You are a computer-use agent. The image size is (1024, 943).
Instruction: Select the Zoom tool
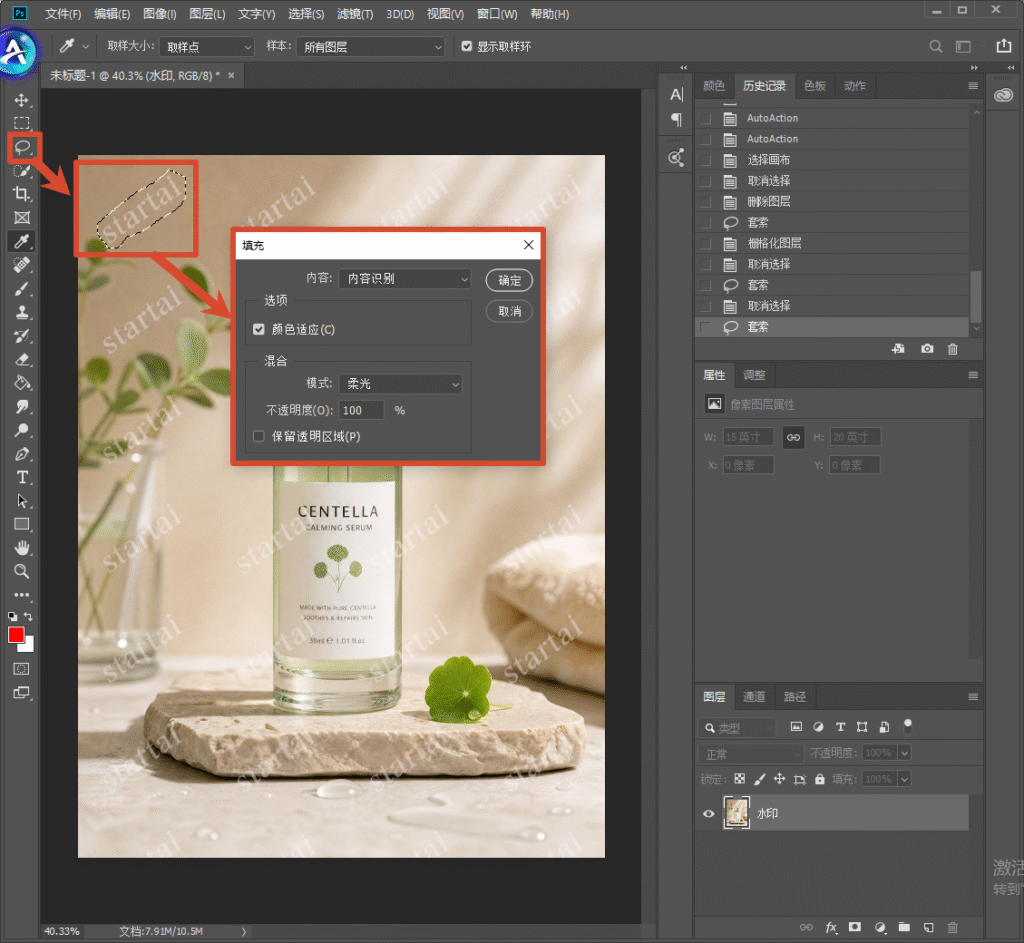point(22,571)
